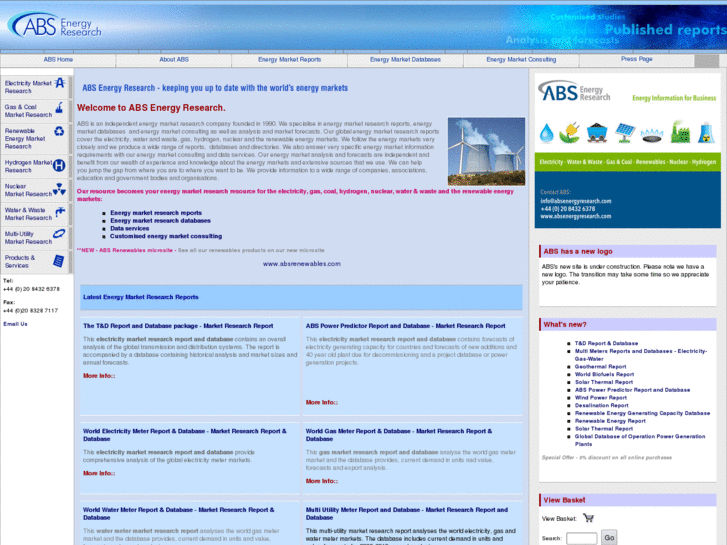Click the Hydrogen Market Research H icon

[x=59, y=165]
